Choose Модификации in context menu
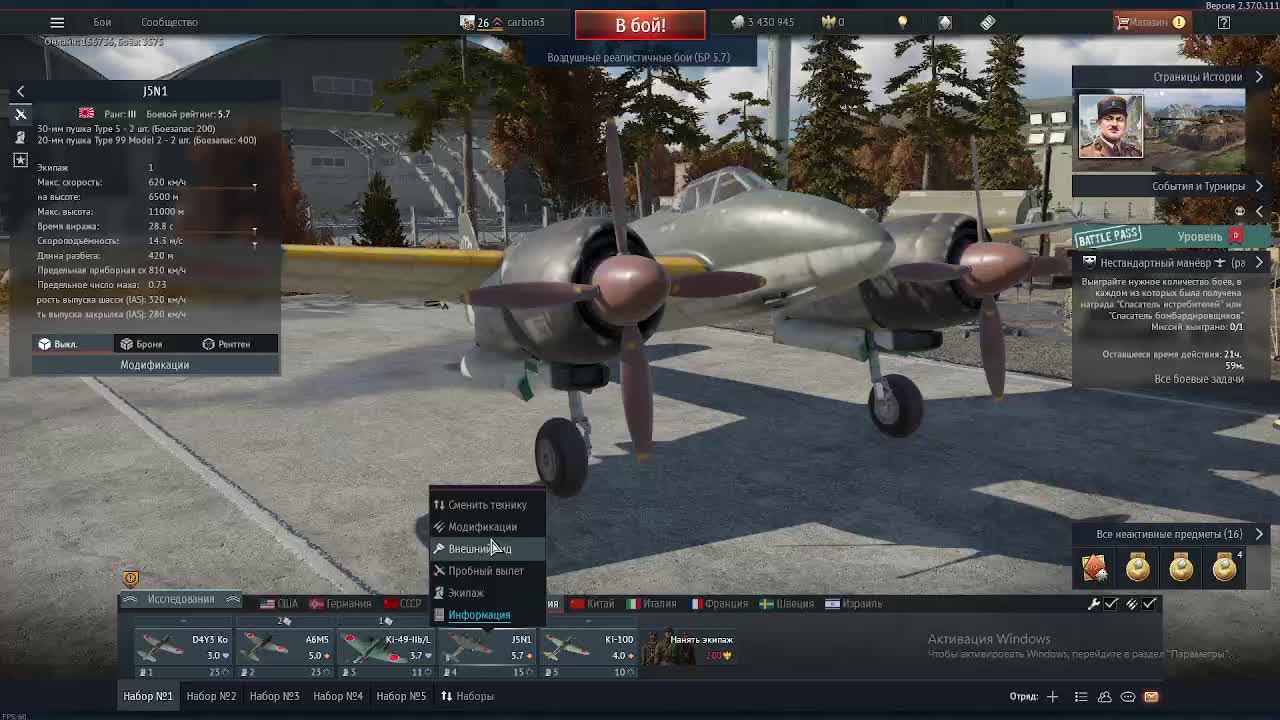Image resolution: width=1280 pixels, height=720 pixels. click(488, 527)
